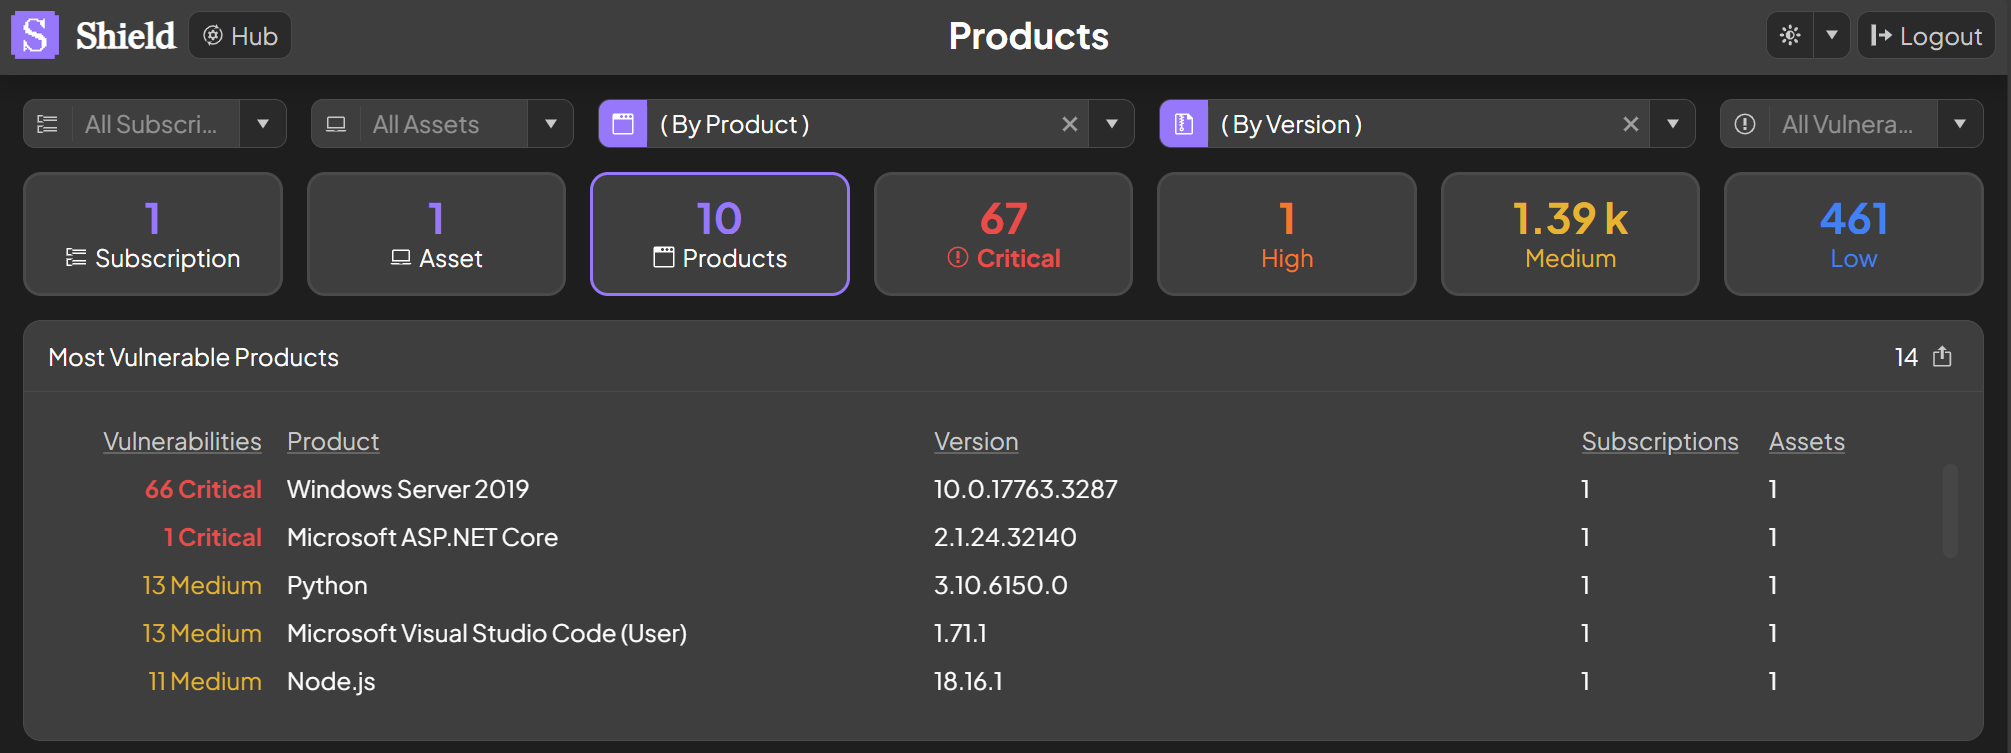Click the 11 Medium vulnerabilities value
The width and height of the screenshot is (2011, 753).
(x=205, y=681)
